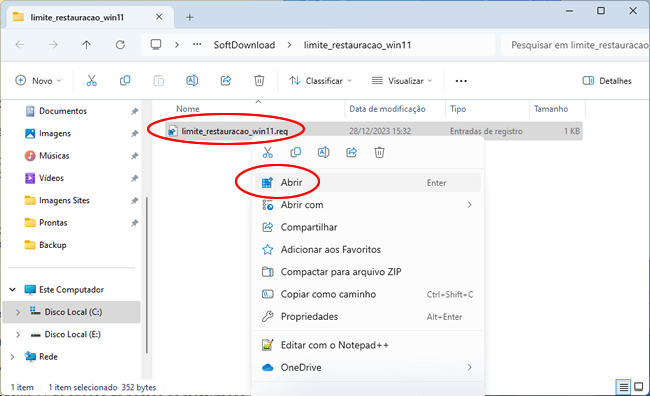Choose Abrir com in the context menu

tap(368, 205)
